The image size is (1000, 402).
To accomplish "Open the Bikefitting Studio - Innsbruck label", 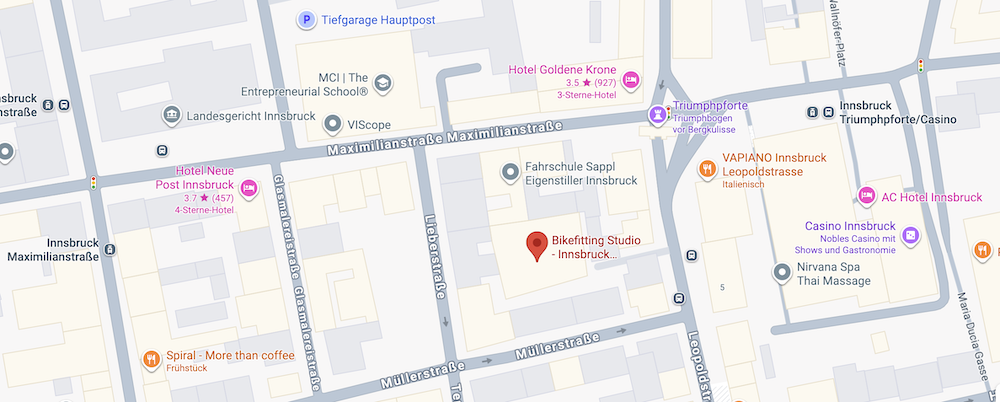I will coord(596,248).
